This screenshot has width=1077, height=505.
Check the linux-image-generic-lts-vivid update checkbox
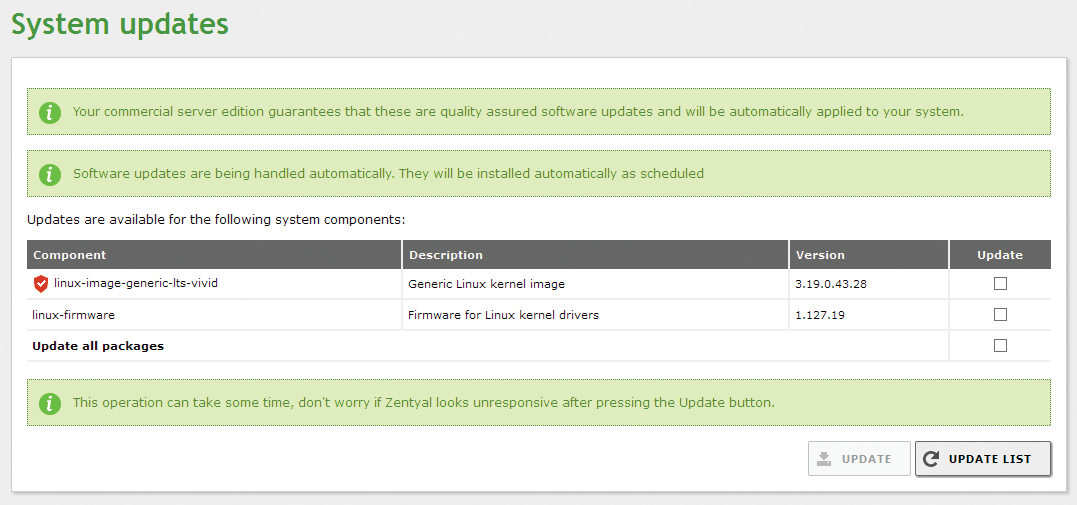coord(1000,284)
